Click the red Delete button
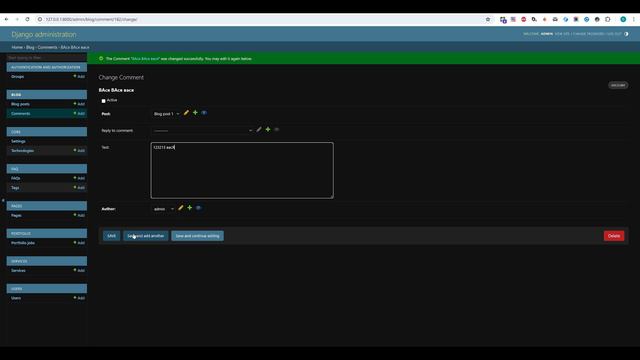Image resolution: width=640 pixels, height=360 pixels. click(x=614, y=236)
